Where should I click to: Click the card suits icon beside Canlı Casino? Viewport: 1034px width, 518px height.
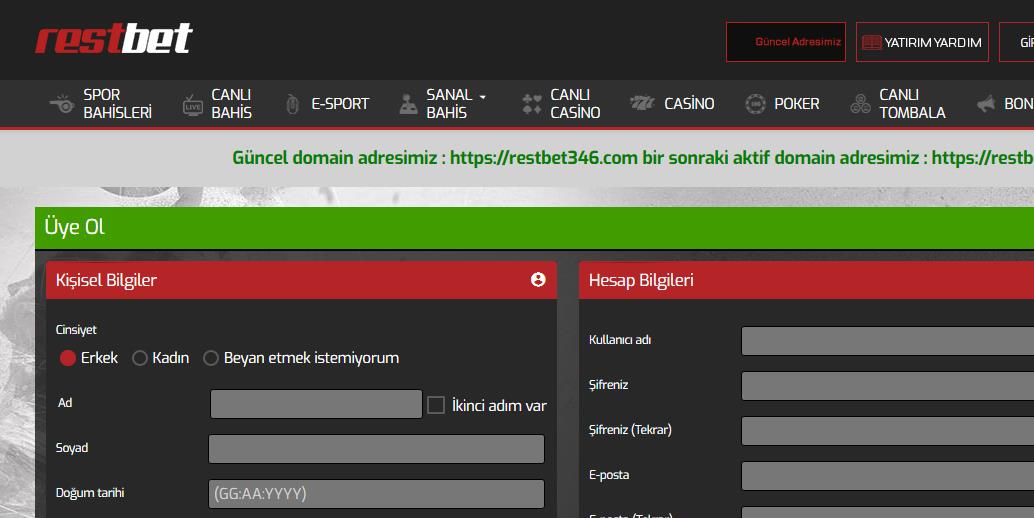(x=532, y=103)
